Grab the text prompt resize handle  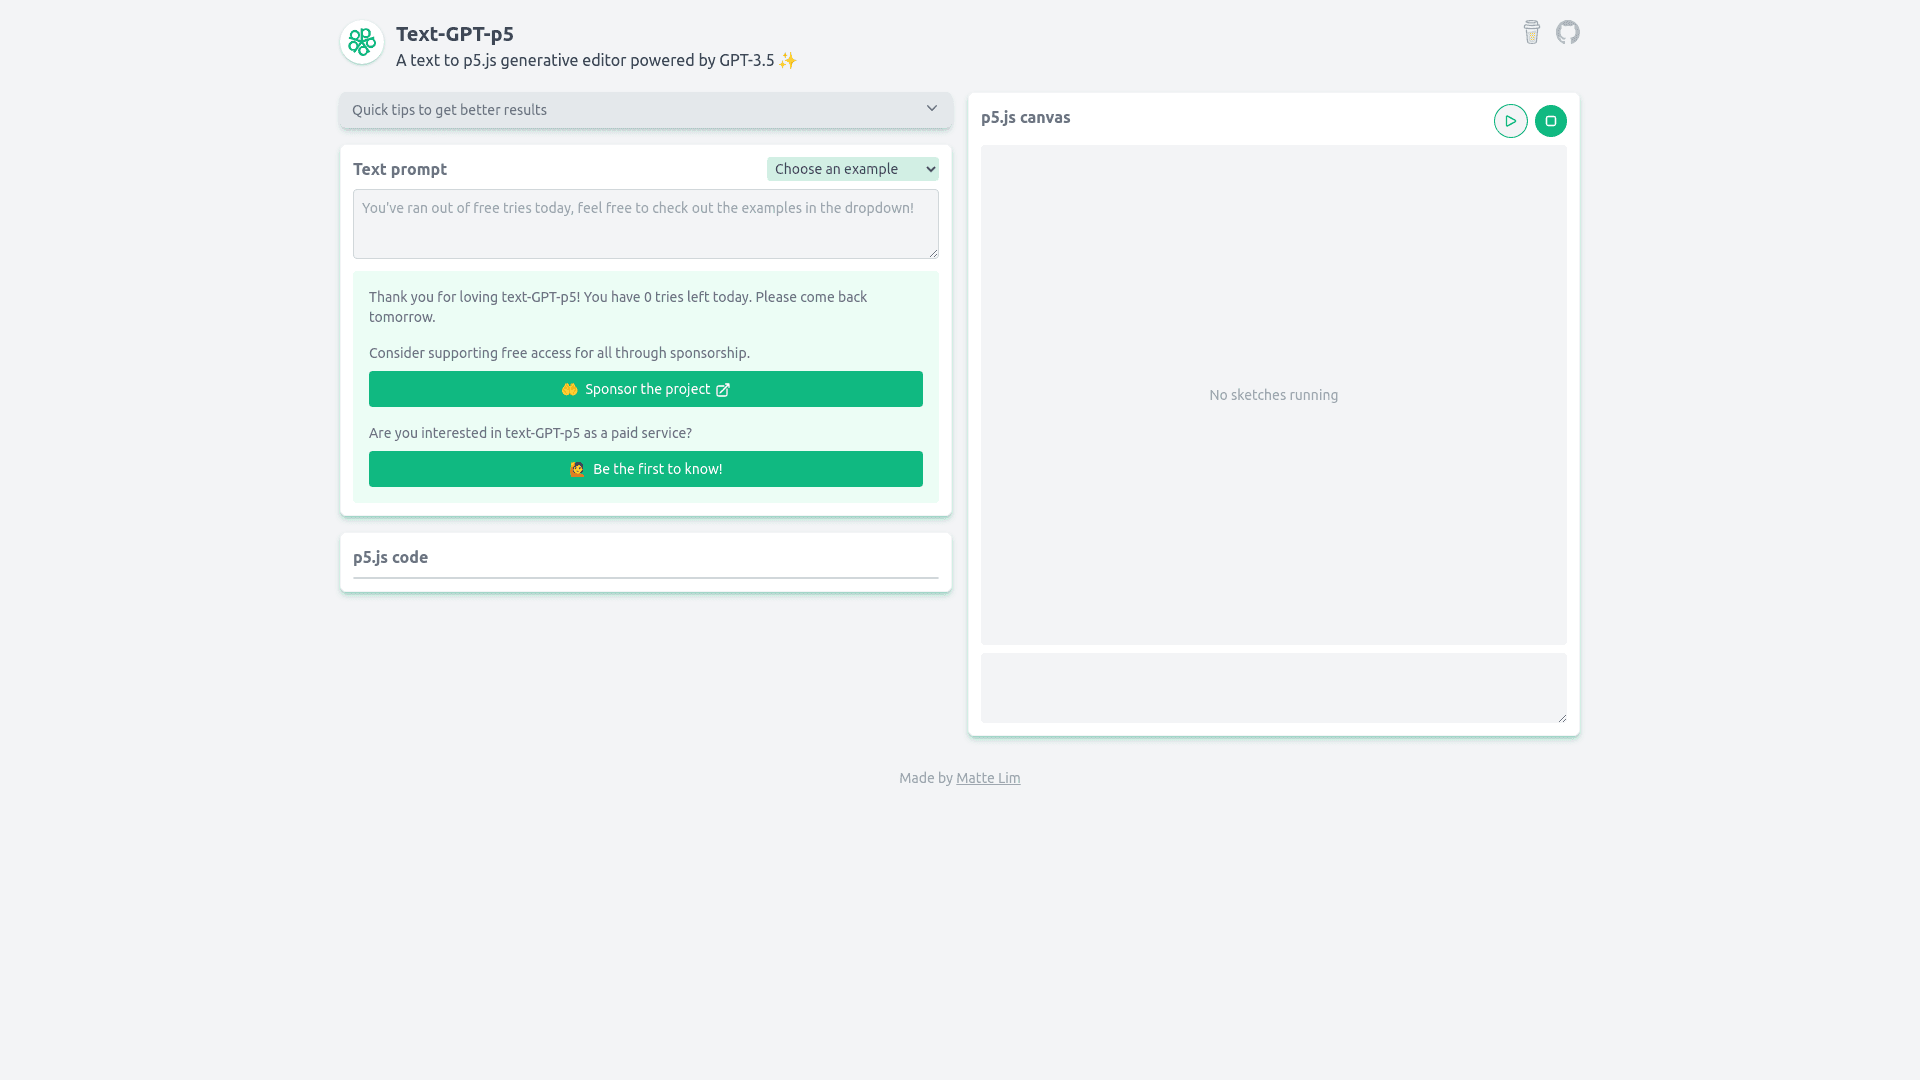(933, 253)
